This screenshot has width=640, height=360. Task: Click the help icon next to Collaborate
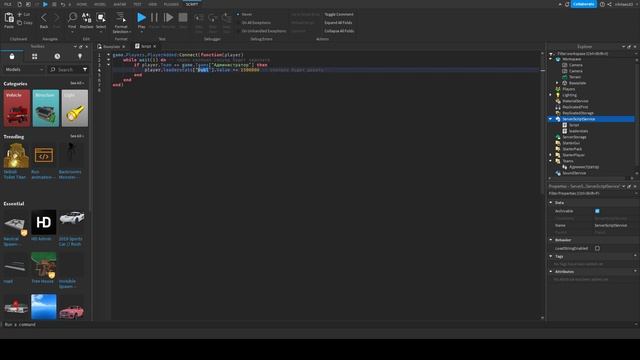click(x=602, y=4)
